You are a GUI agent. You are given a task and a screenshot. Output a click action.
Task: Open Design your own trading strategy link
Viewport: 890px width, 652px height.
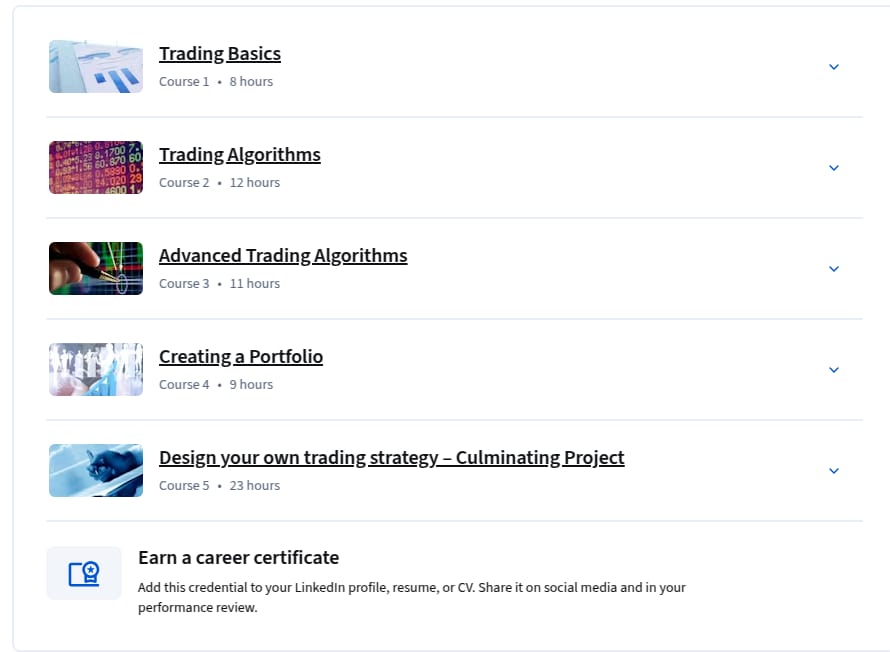pos(392,458)
